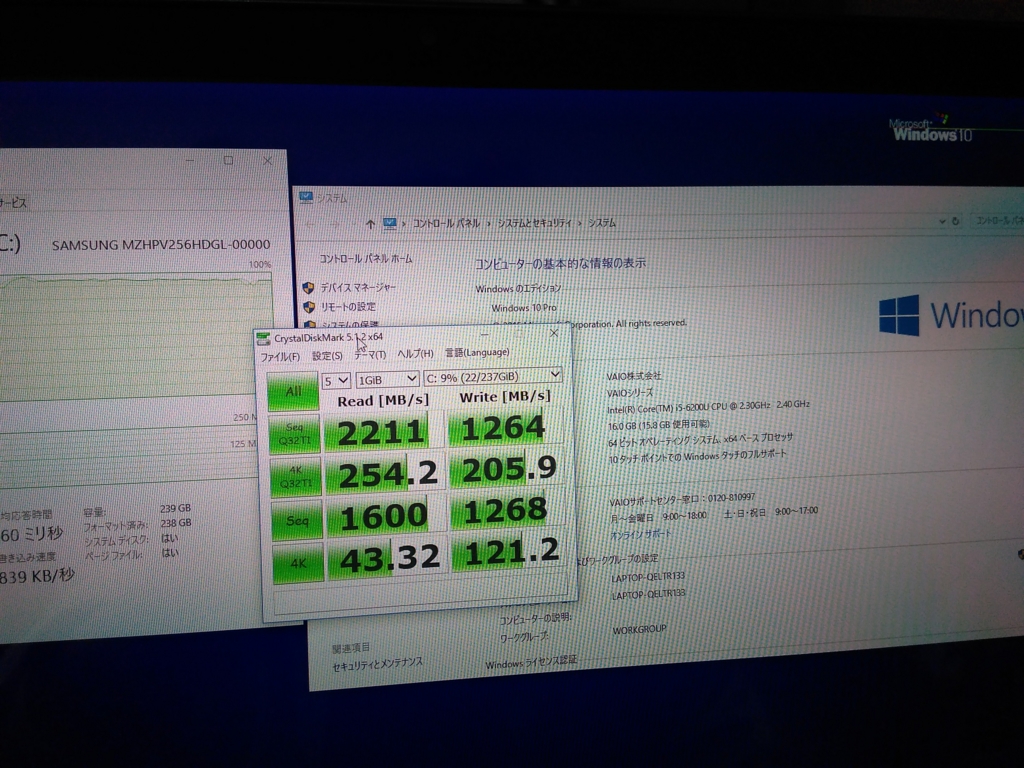The width and height of the screenshot is (1024, 768).
Task: Click the disk activity graph in Task Manager
Action: click(x=135, y=338)
